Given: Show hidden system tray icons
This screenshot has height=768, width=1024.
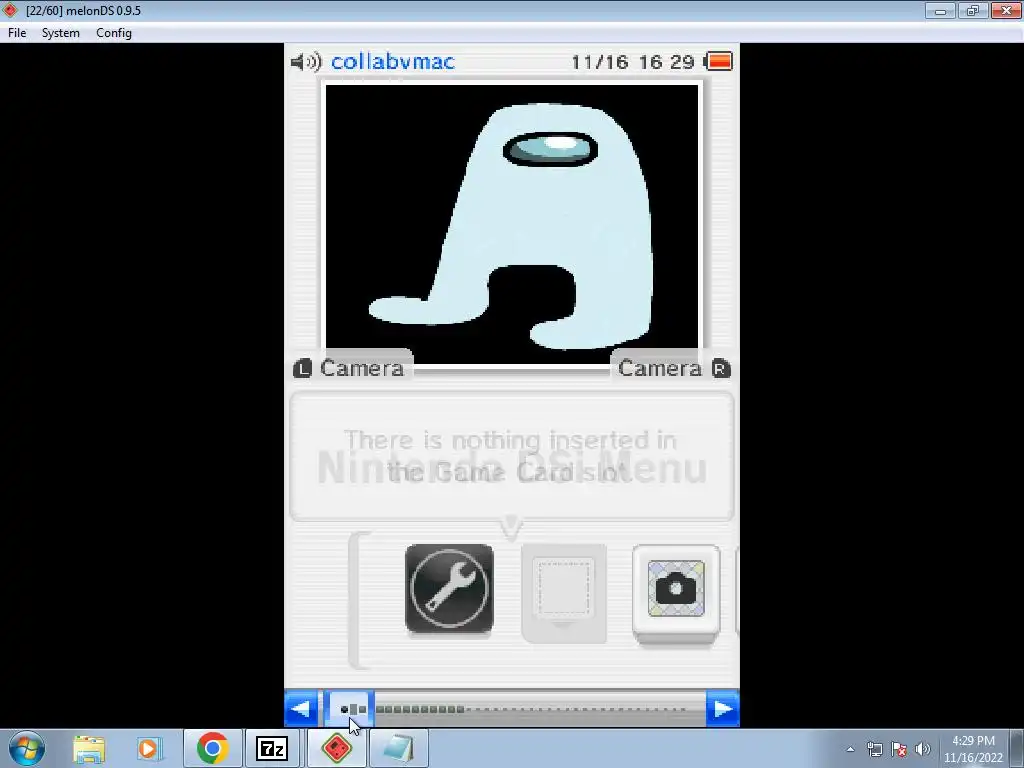Looking at the screenshot, I should tap(850, 749).
